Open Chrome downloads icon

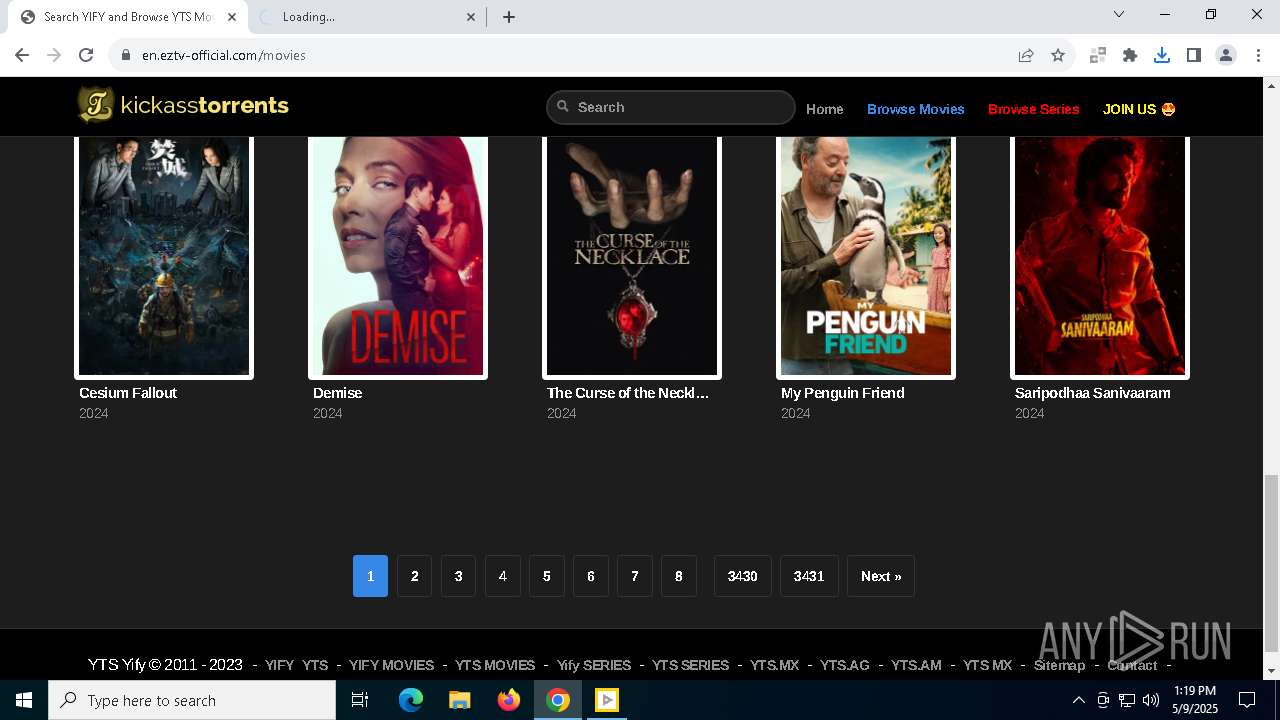click(1162, 55)
